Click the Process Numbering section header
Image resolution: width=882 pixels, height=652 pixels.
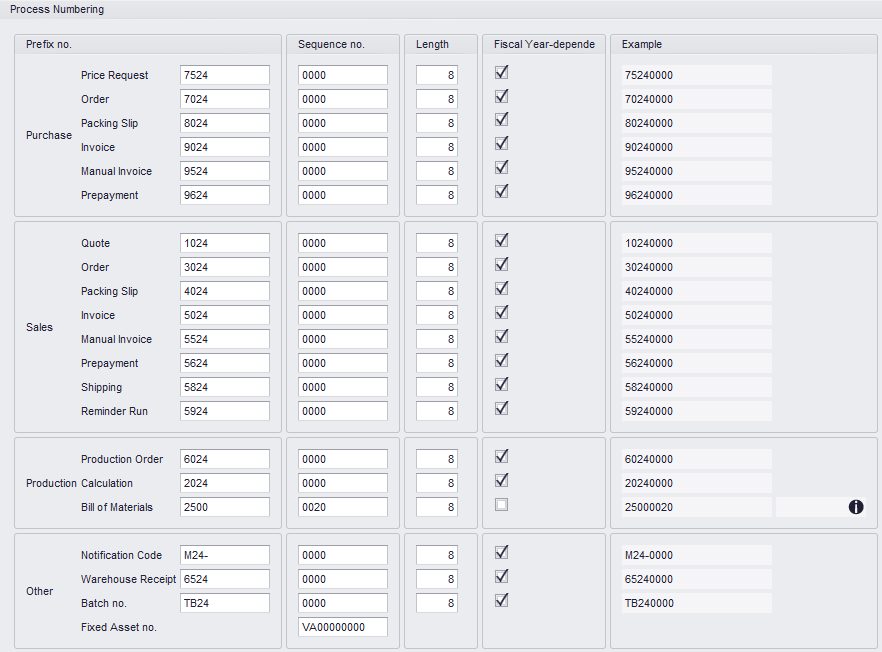point(57,9)
